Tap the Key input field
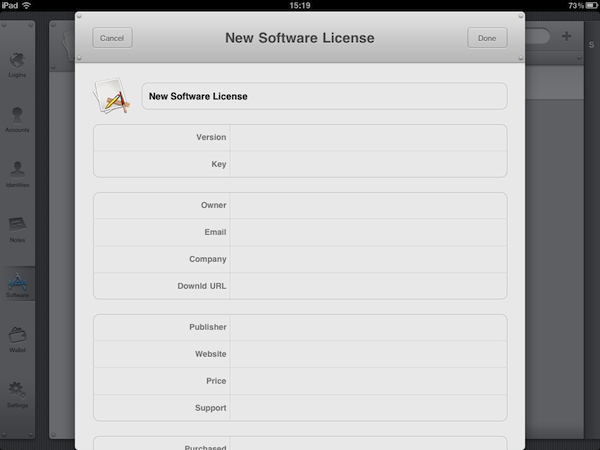 (368, 164)
